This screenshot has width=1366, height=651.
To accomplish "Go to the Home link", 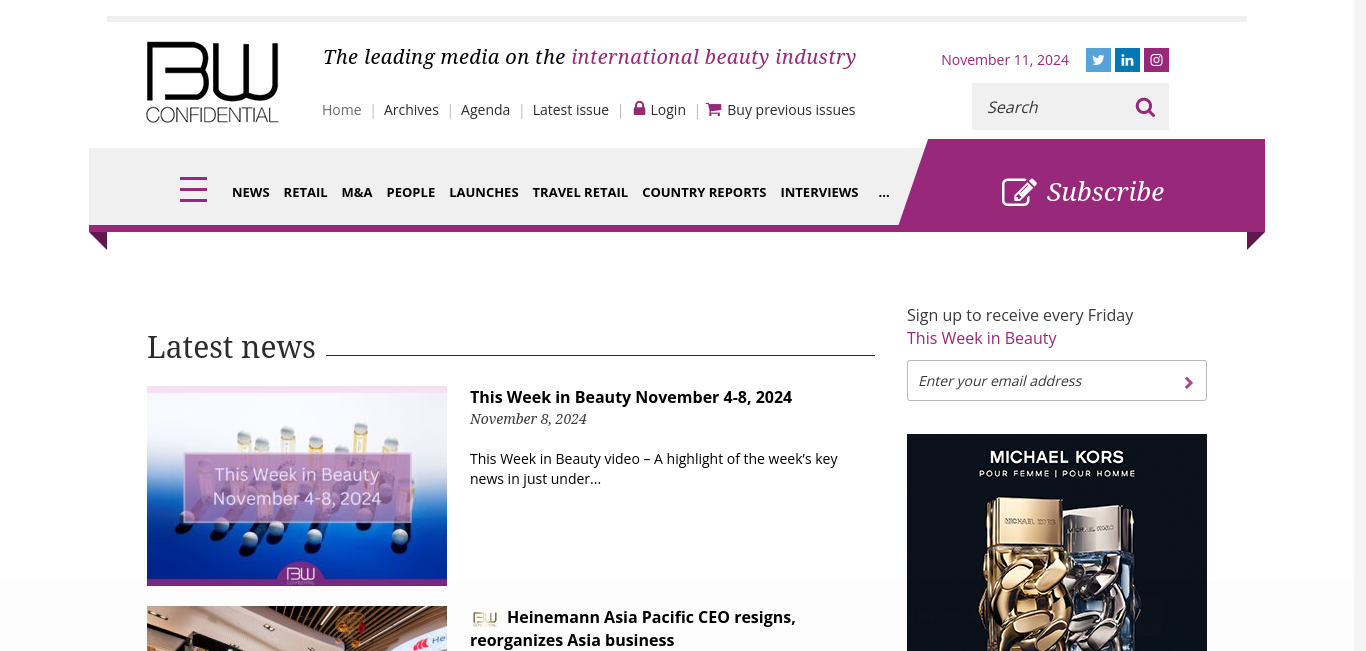I will (342, 110).
